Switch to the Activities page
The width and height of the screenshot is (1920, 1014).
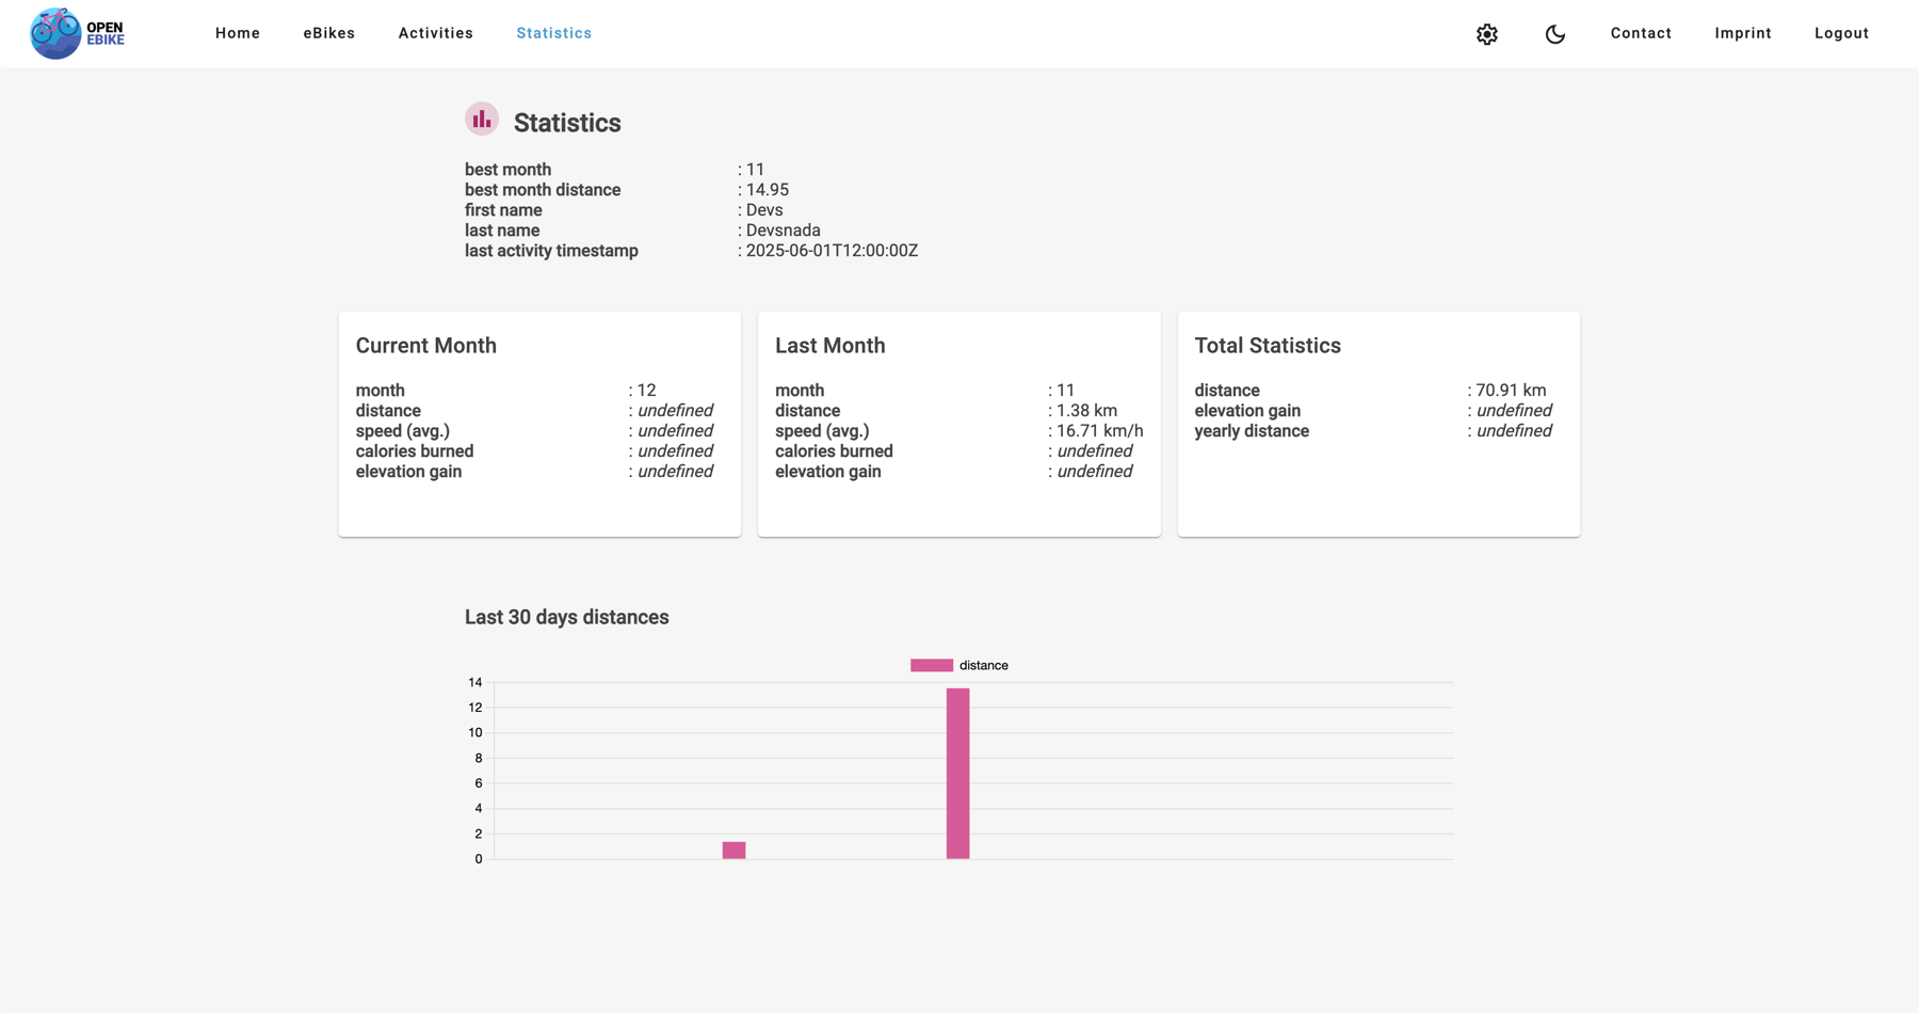point(435,33)
